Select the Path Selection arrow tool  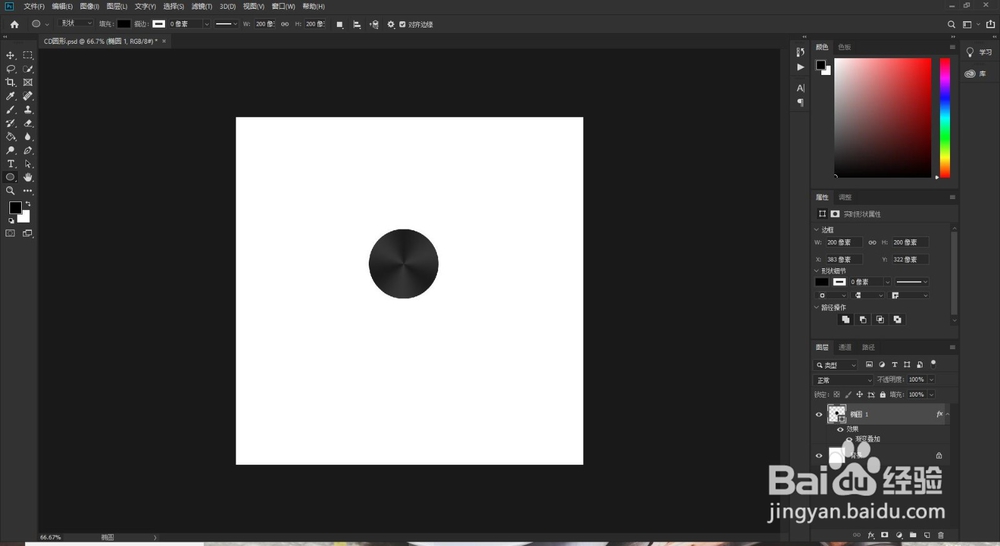27,164
